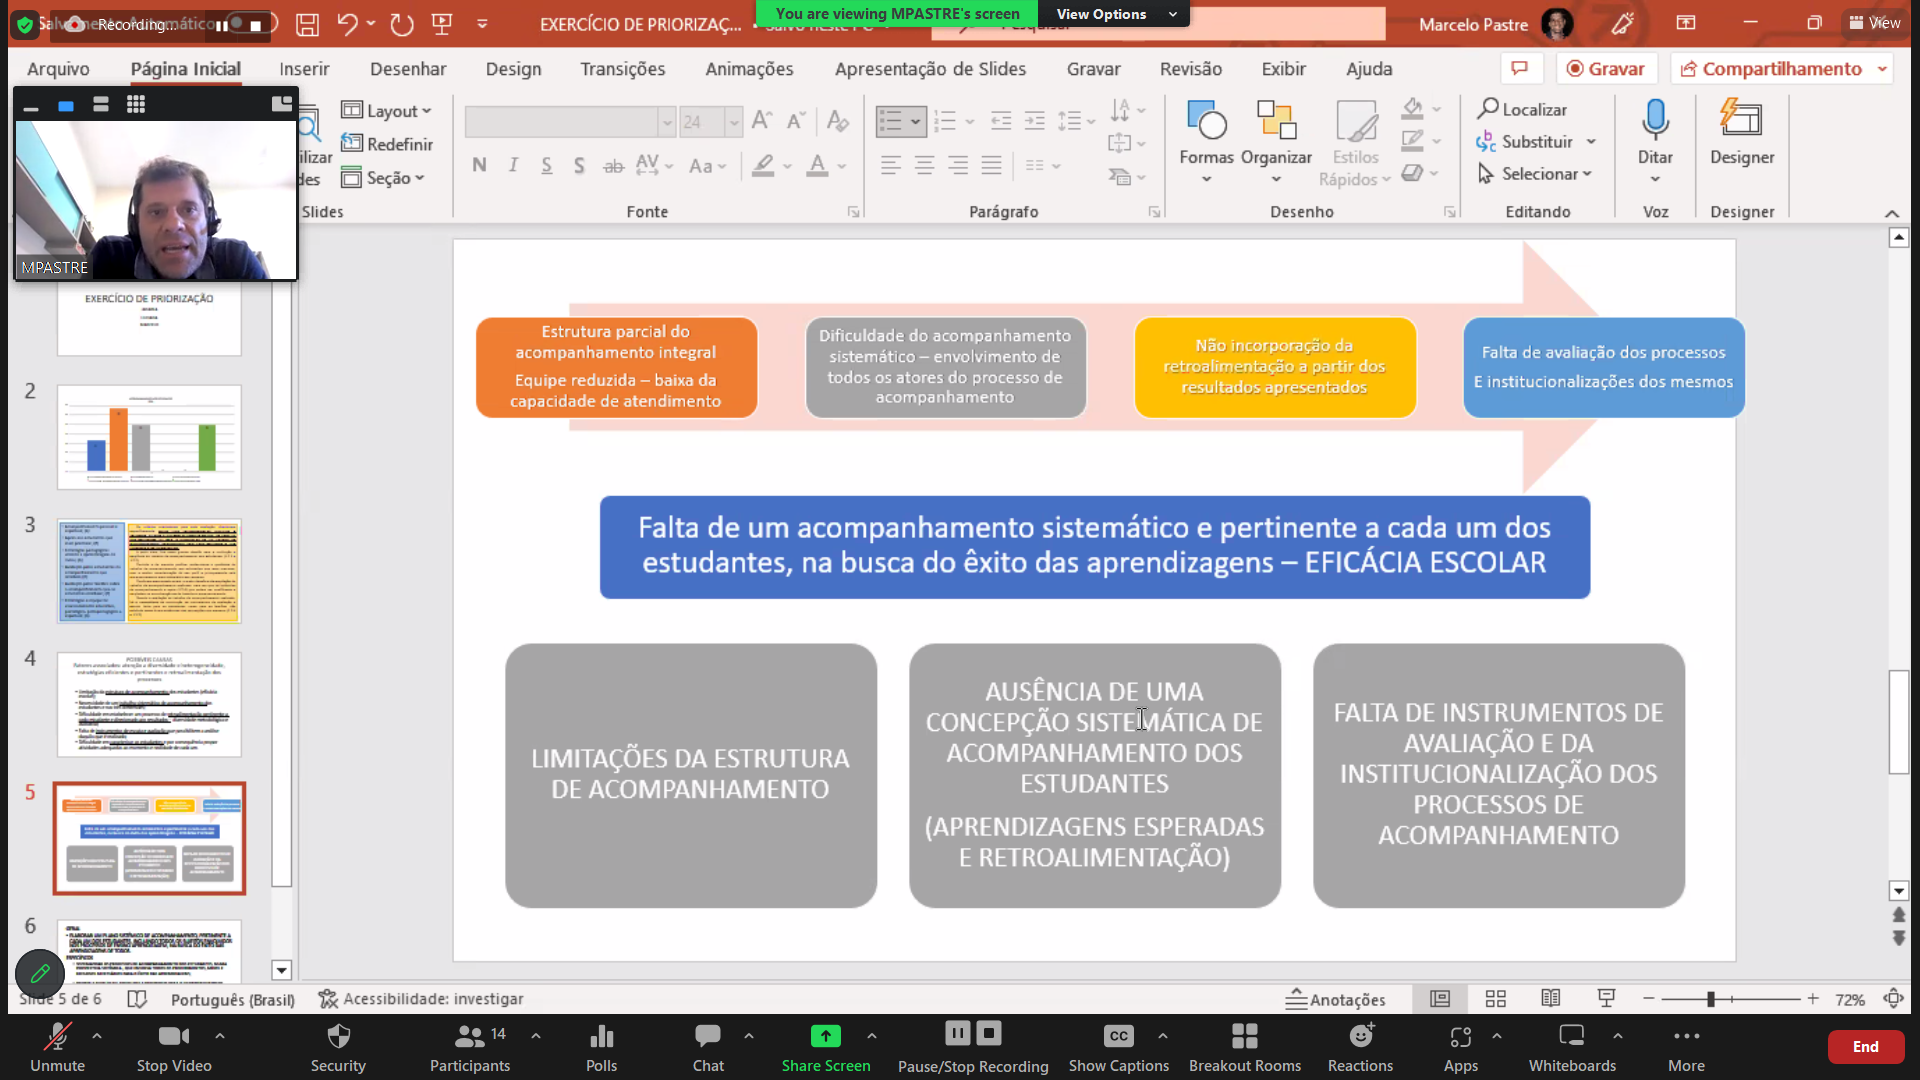The width and height of the screenshot is (1920, 1080).
Task: Align text left in paragraph group
Action: click(x=890, y=165)
